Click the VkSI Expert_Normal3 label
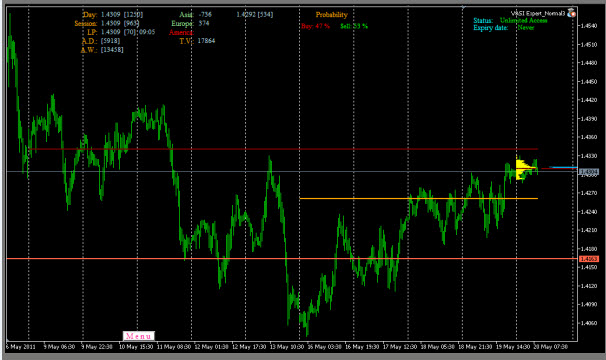Viewport: 606px width, 360px height. pyautogui.click(x=538, y=14)
